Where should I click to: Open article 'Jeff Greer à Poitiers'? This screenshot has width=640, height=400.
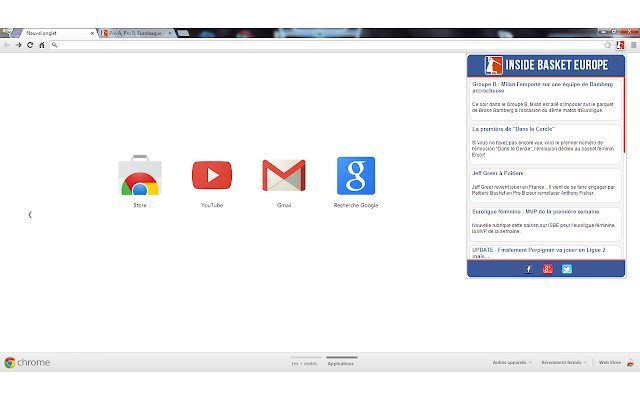(498, 173)
